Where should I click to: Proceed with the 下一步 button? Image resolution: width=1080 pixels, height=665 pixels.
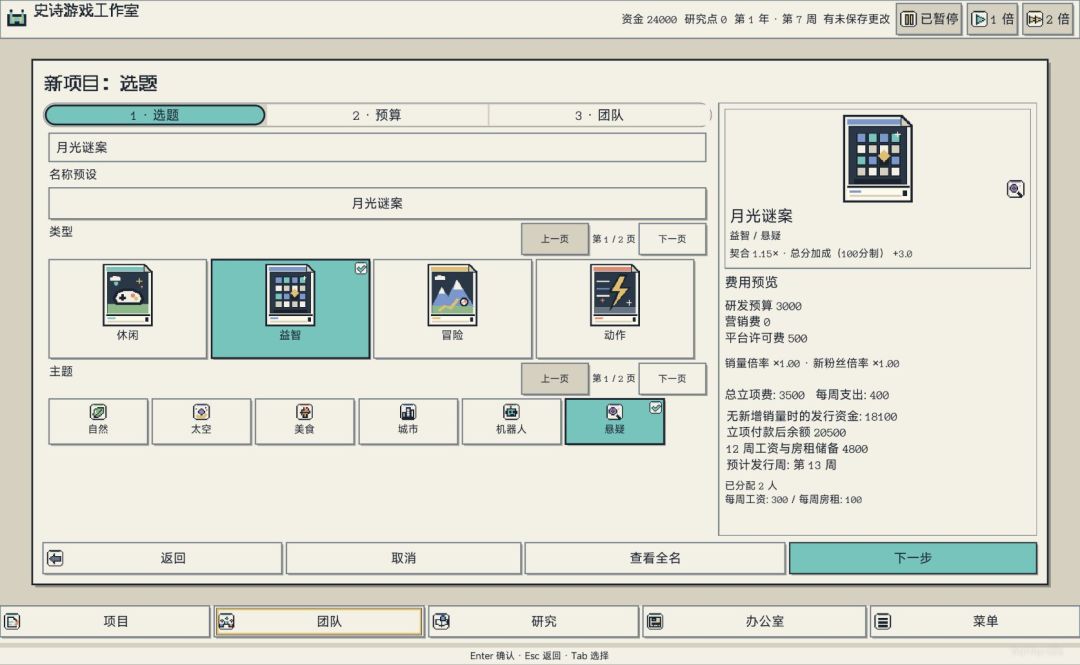pos(913,558)
